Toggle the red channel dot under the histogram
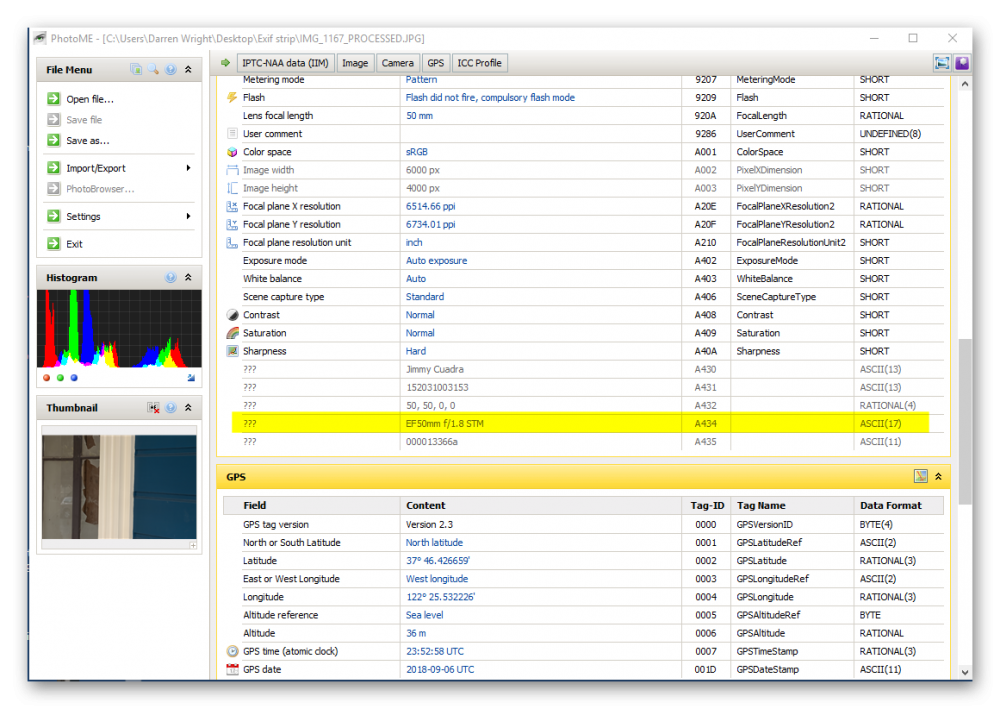The height and width of the screenshot is (709, 1000). tap(45, 378)
